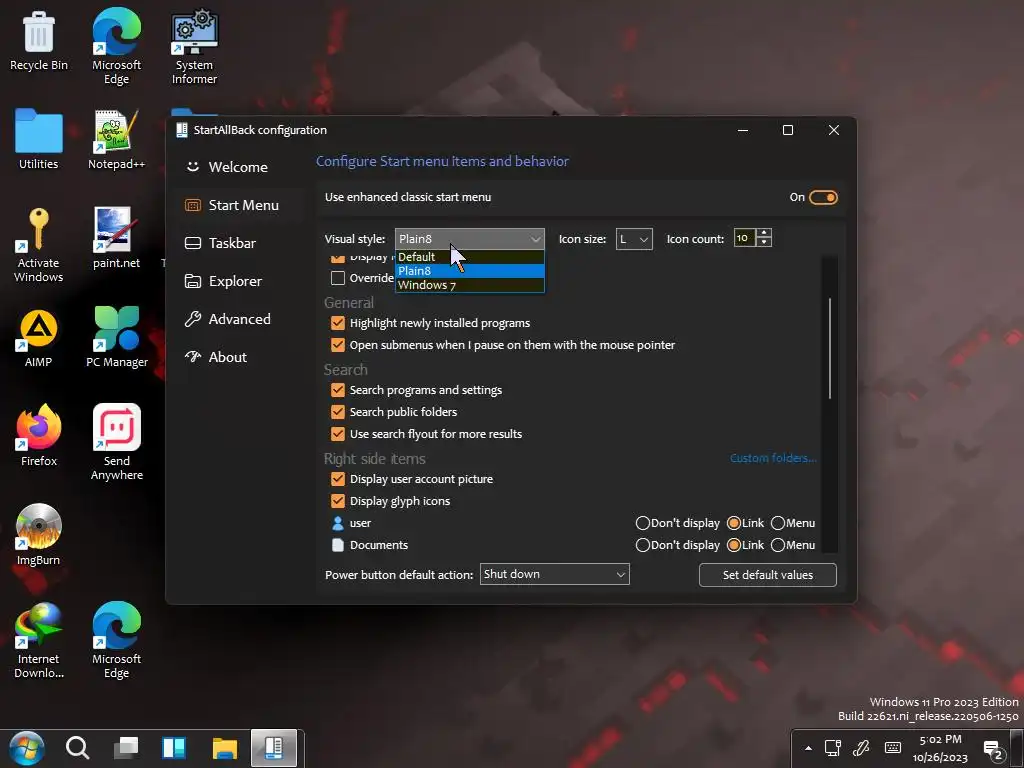Launch PC Manager from the desktop
Viewport: 1024px width, 768px height.
tap(116, 338)
